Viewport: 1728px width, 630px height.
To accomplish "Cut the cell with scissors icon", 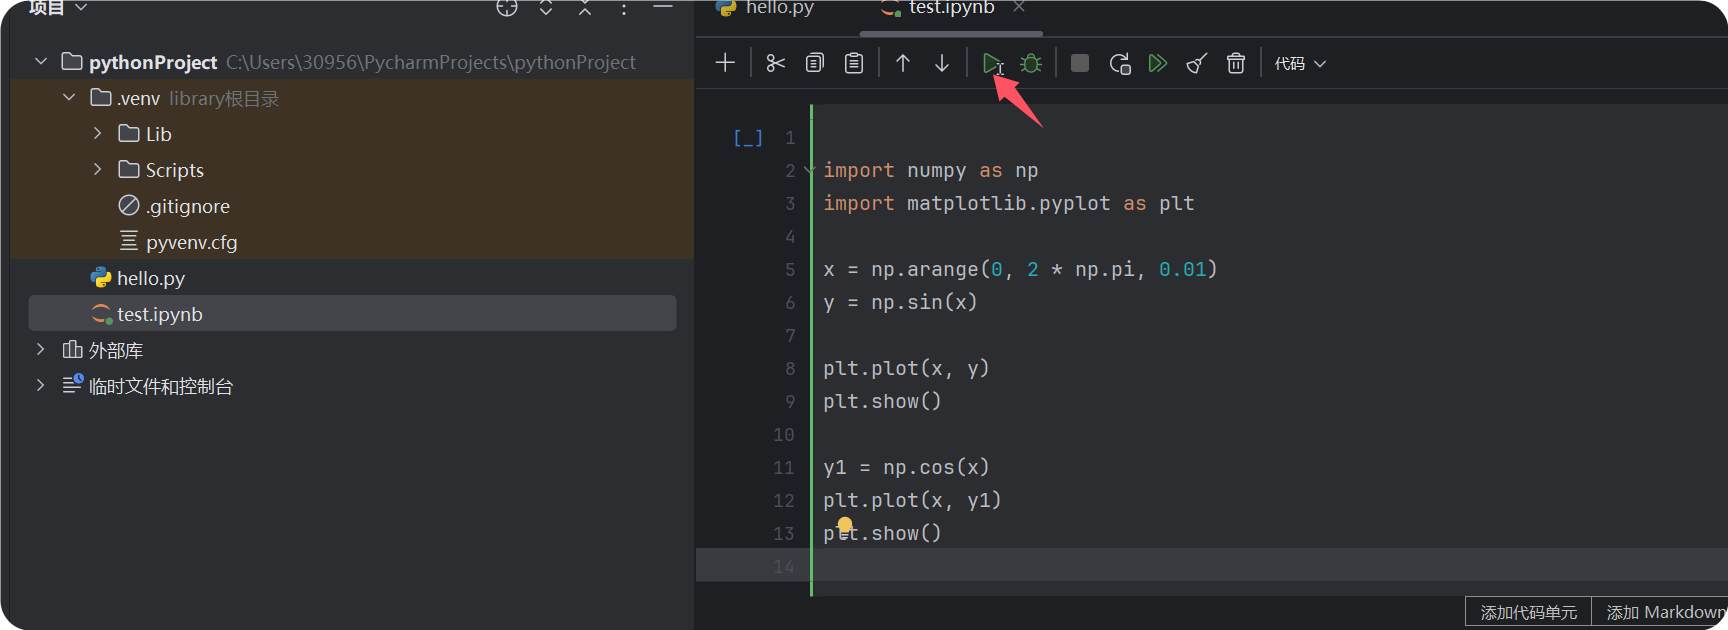I will tap(775, 63).
